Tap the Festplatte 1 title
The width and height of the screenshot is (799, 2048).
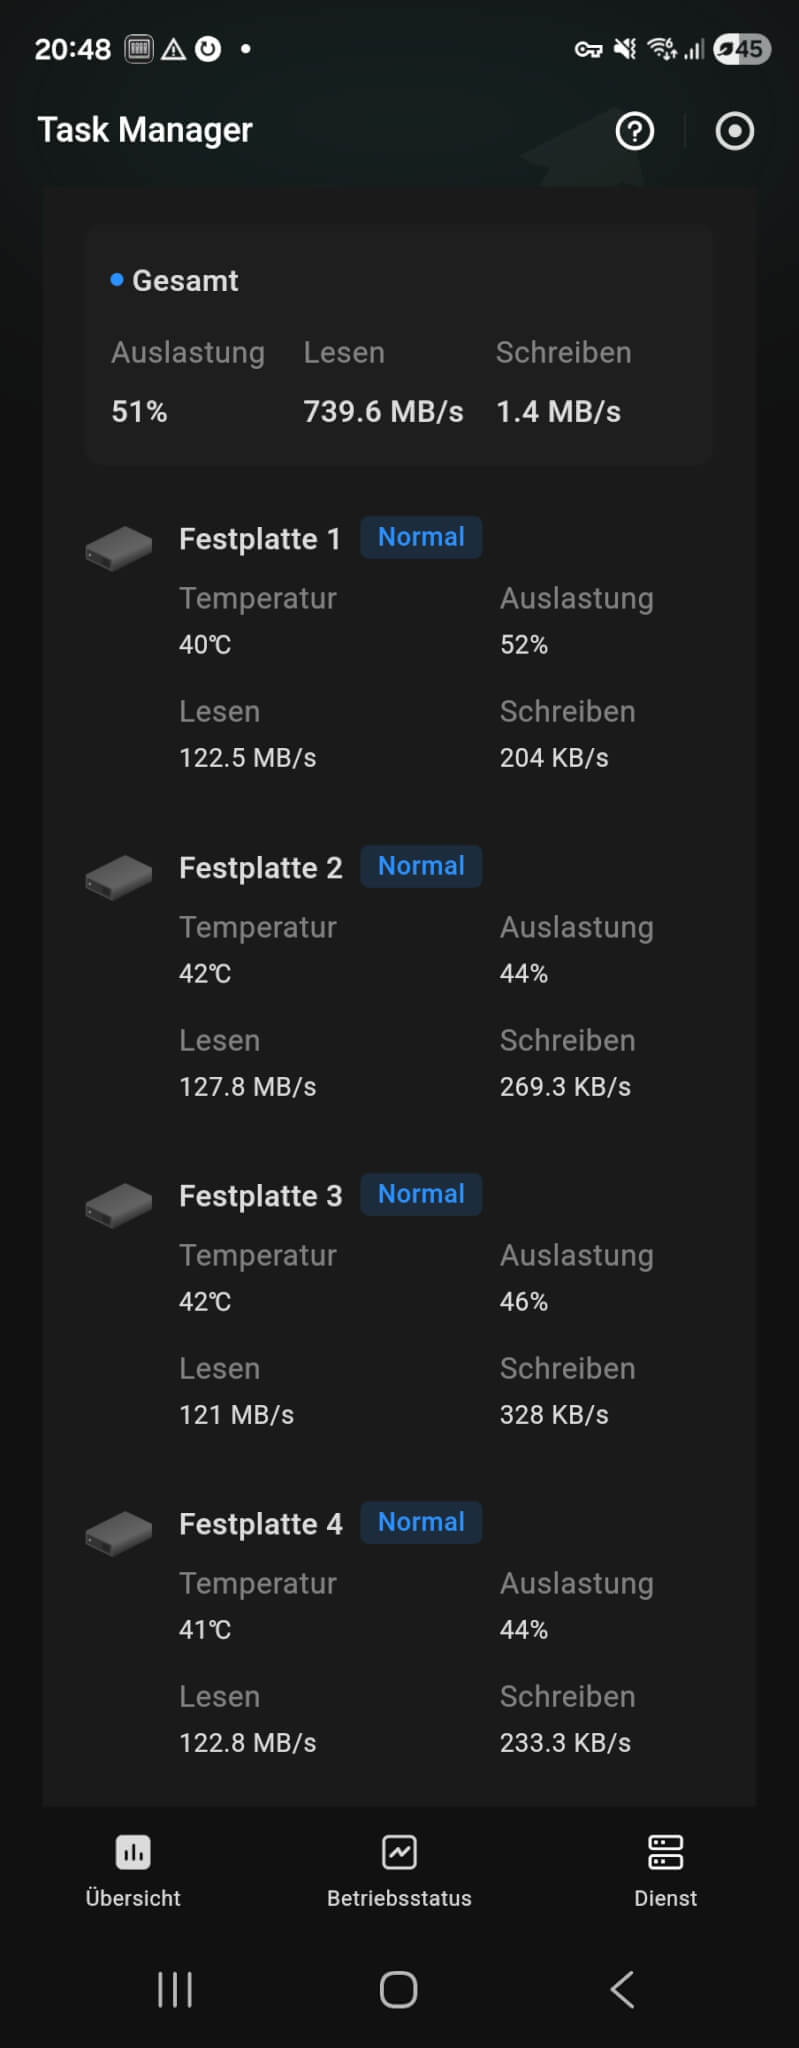tap(260, 539)
